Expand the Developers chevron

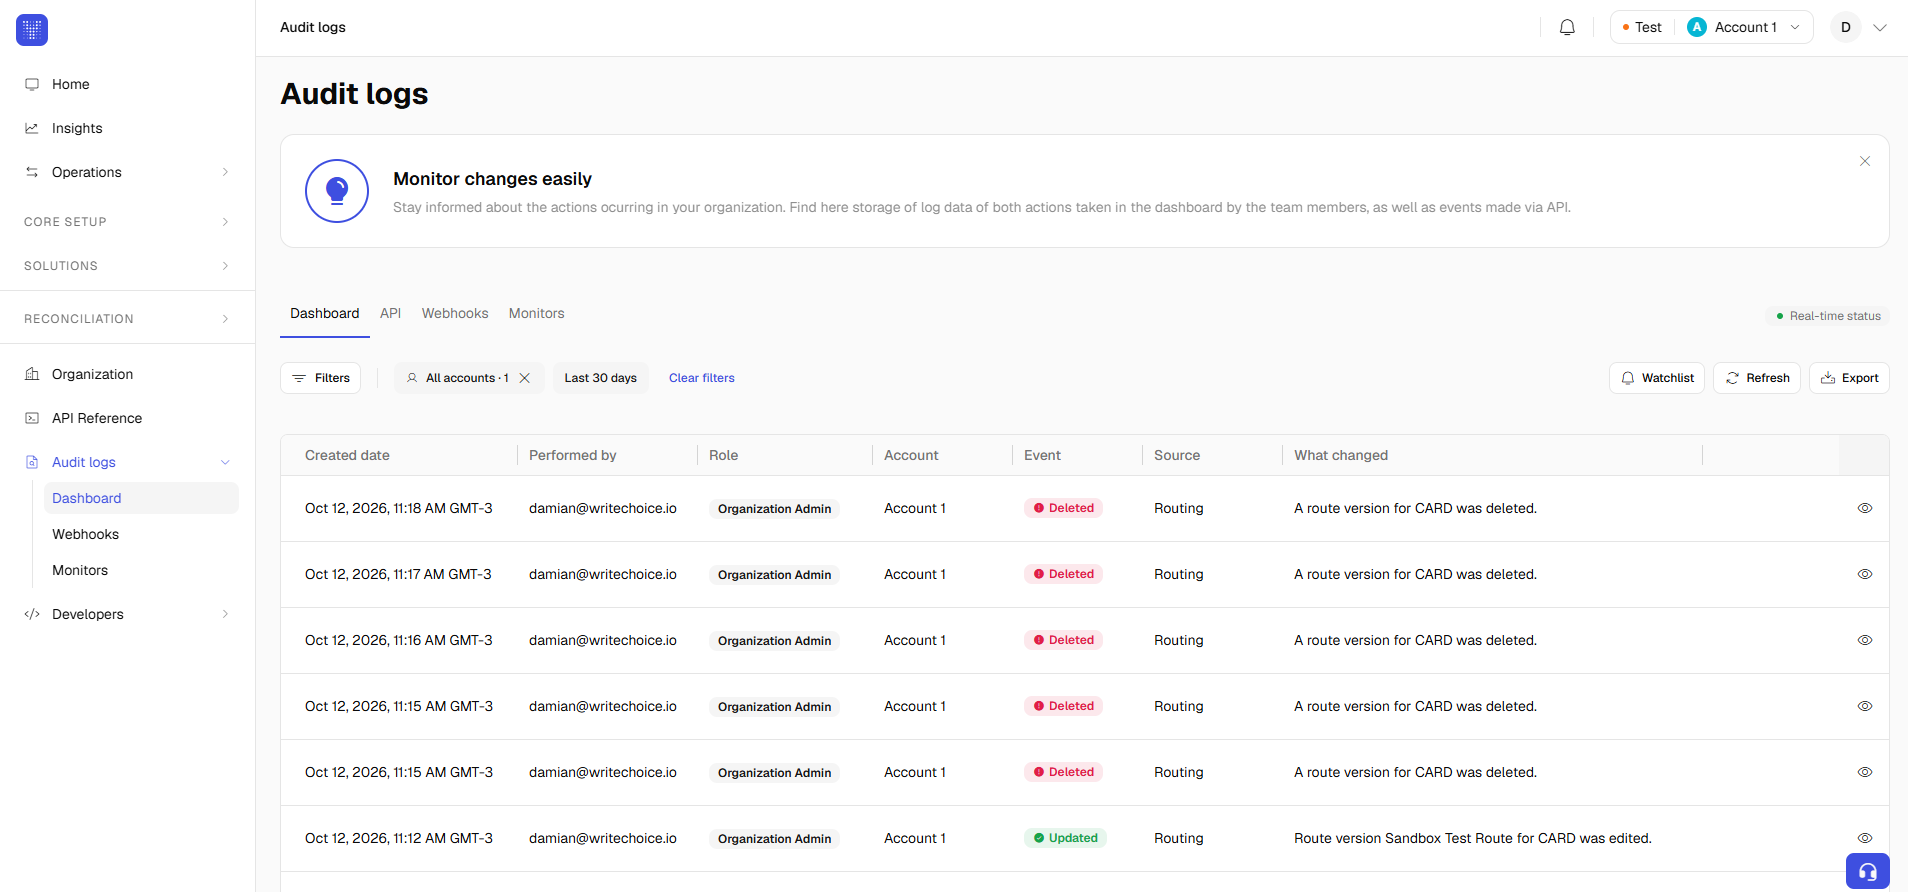point(225,614)
